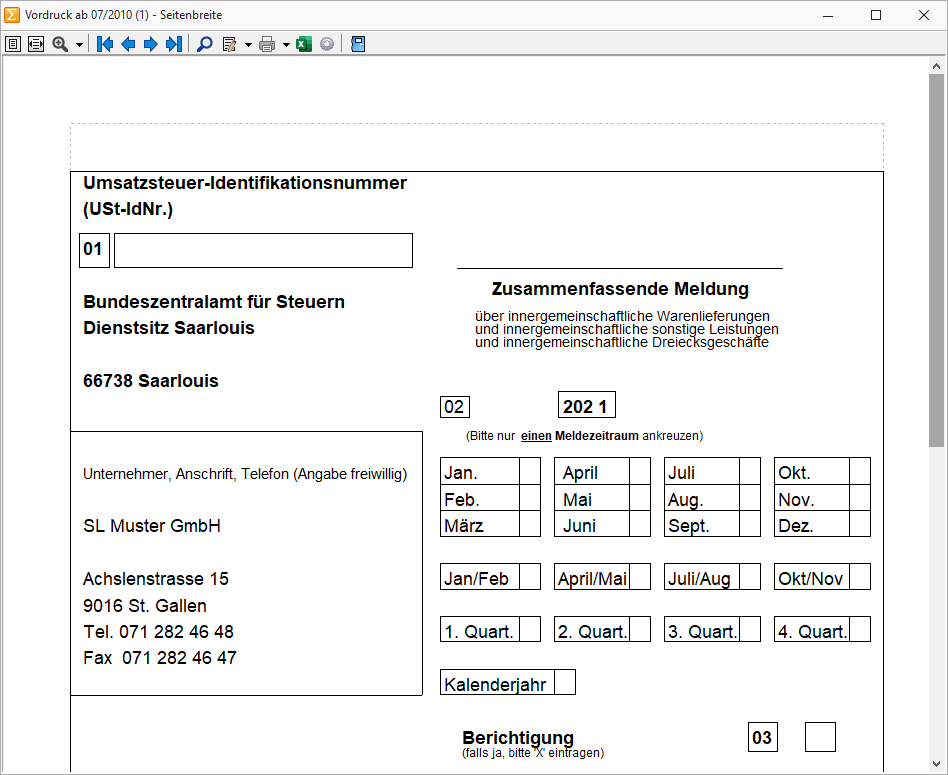Click the '9016 St. Gallen' line
The image size is (948, 775).
click(x=145, y=606)
